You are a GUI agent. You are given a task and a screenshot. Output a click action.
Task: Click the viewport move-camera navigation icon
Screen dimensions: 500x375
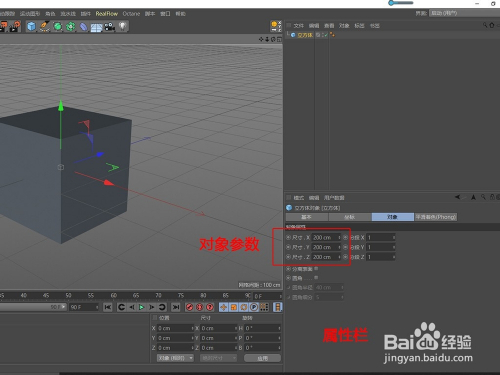261,39
